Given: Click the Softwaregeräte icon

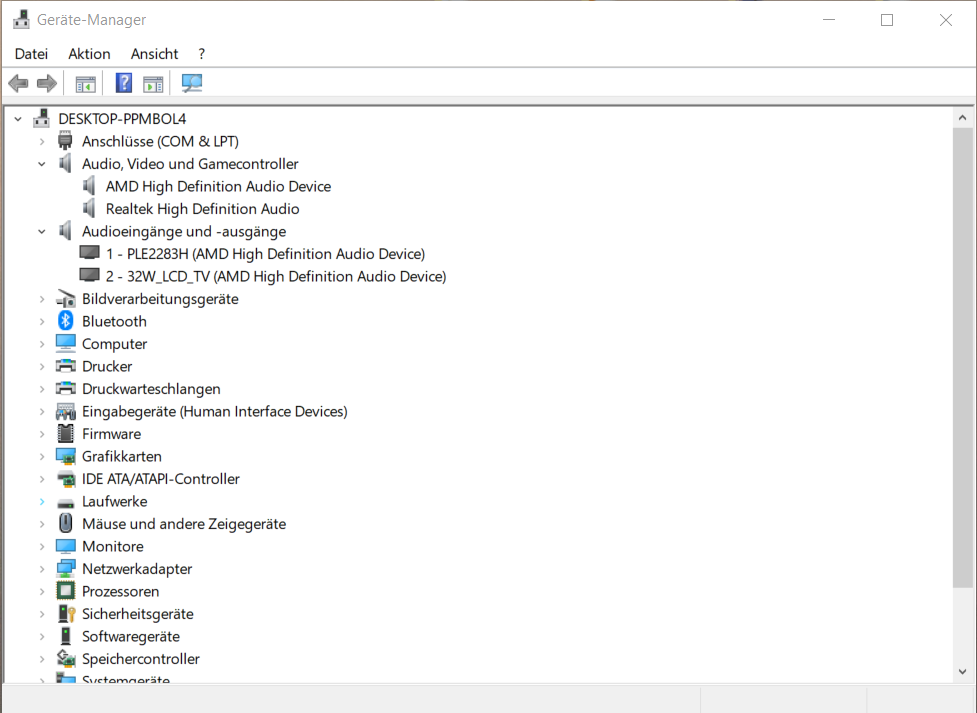Looking at the screenshot, I should pos(65,636).
